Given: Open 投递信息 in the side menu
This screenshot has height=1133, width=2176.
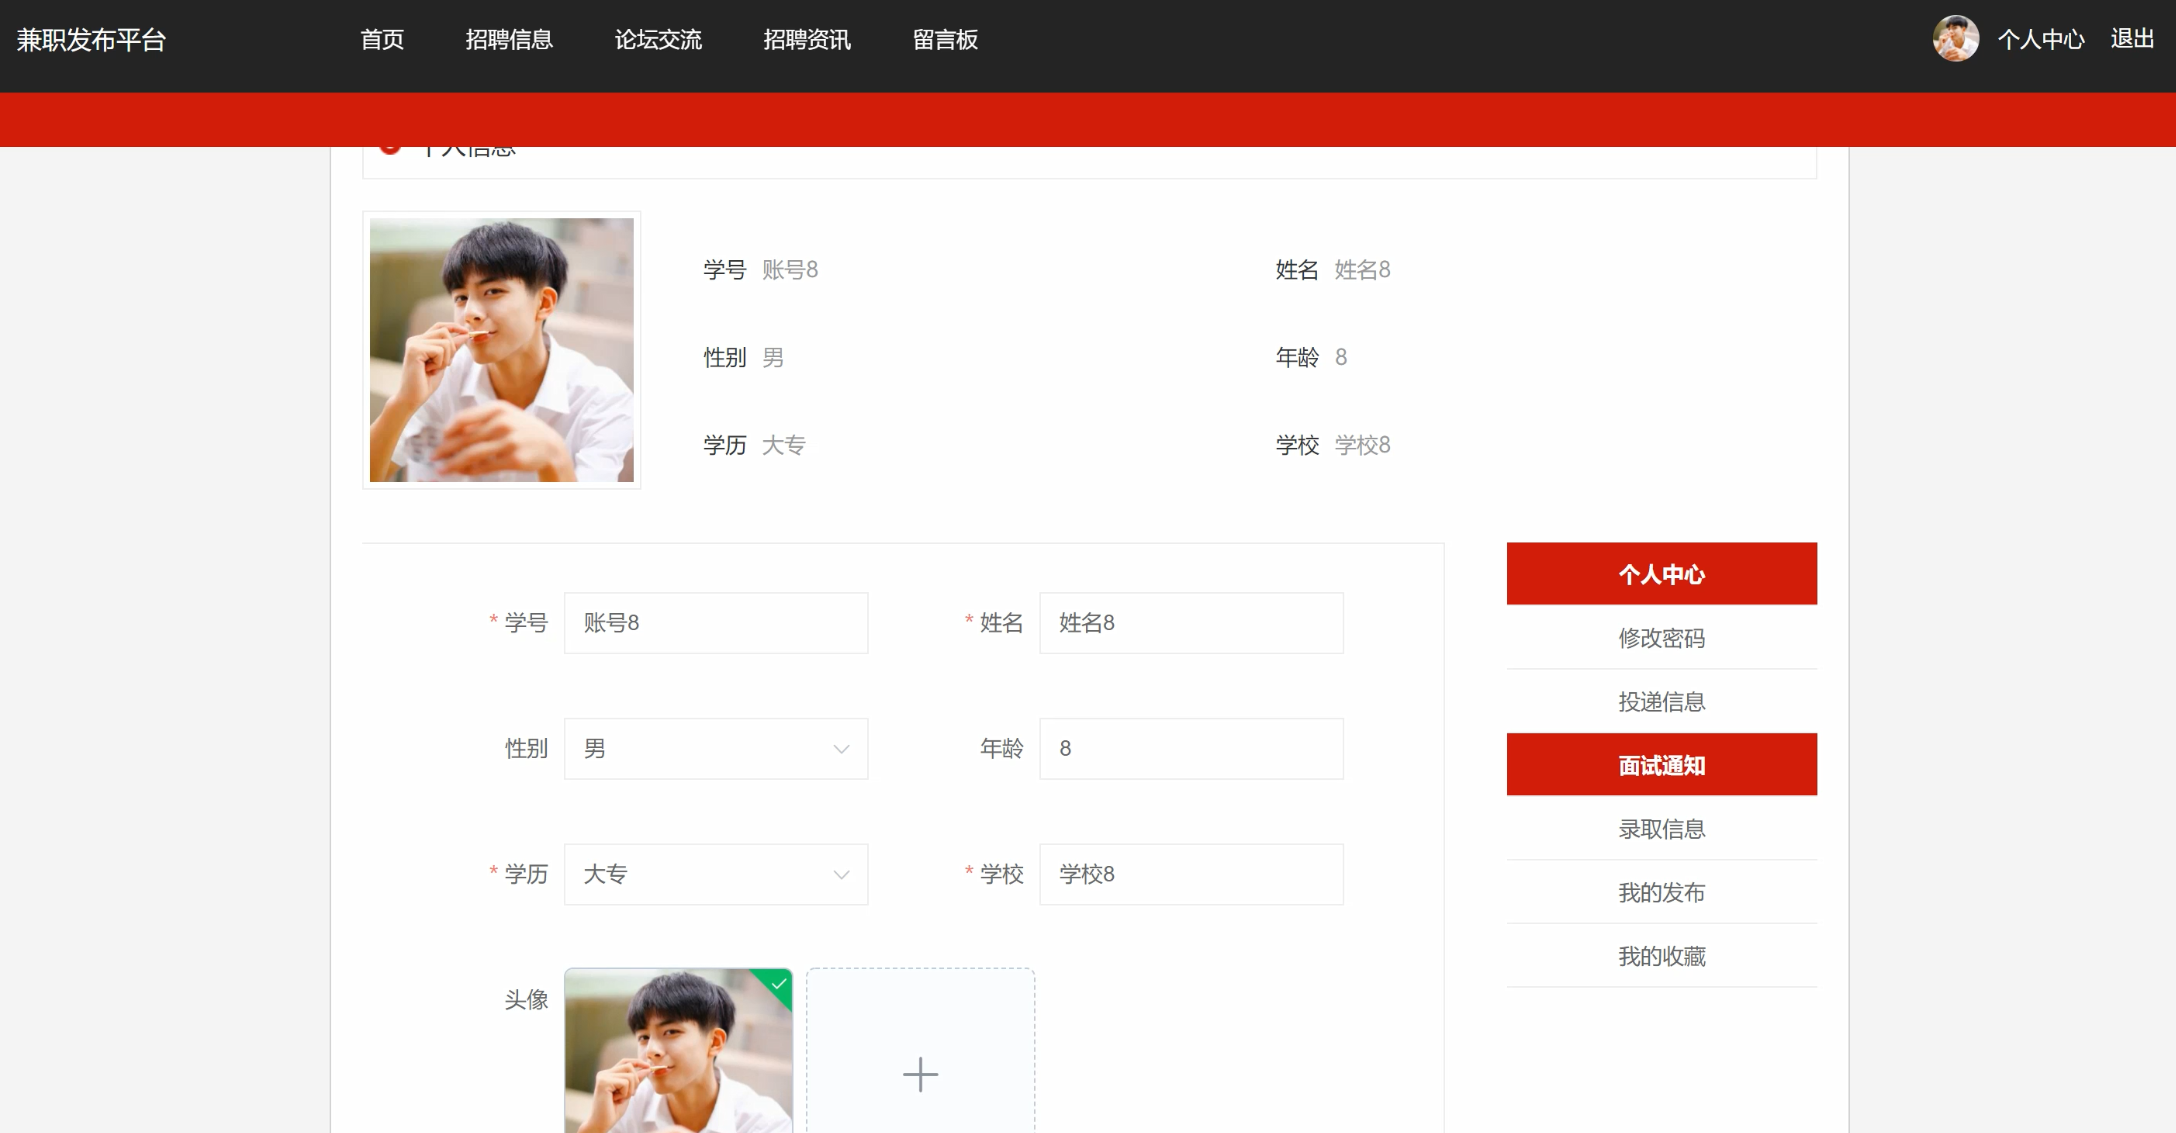Looking at the screenshot, I should pyautogui.click(x=1661, y=702).
